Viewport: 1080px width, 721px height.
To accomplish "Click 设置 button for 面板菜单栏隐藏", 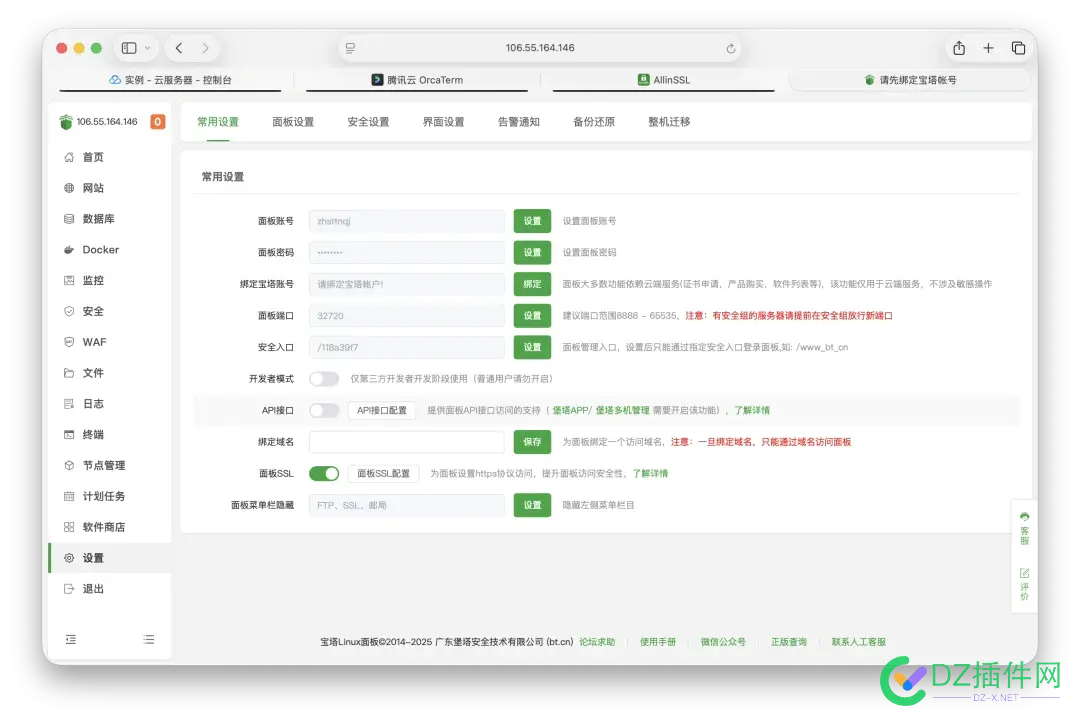I will click(532, 505).
